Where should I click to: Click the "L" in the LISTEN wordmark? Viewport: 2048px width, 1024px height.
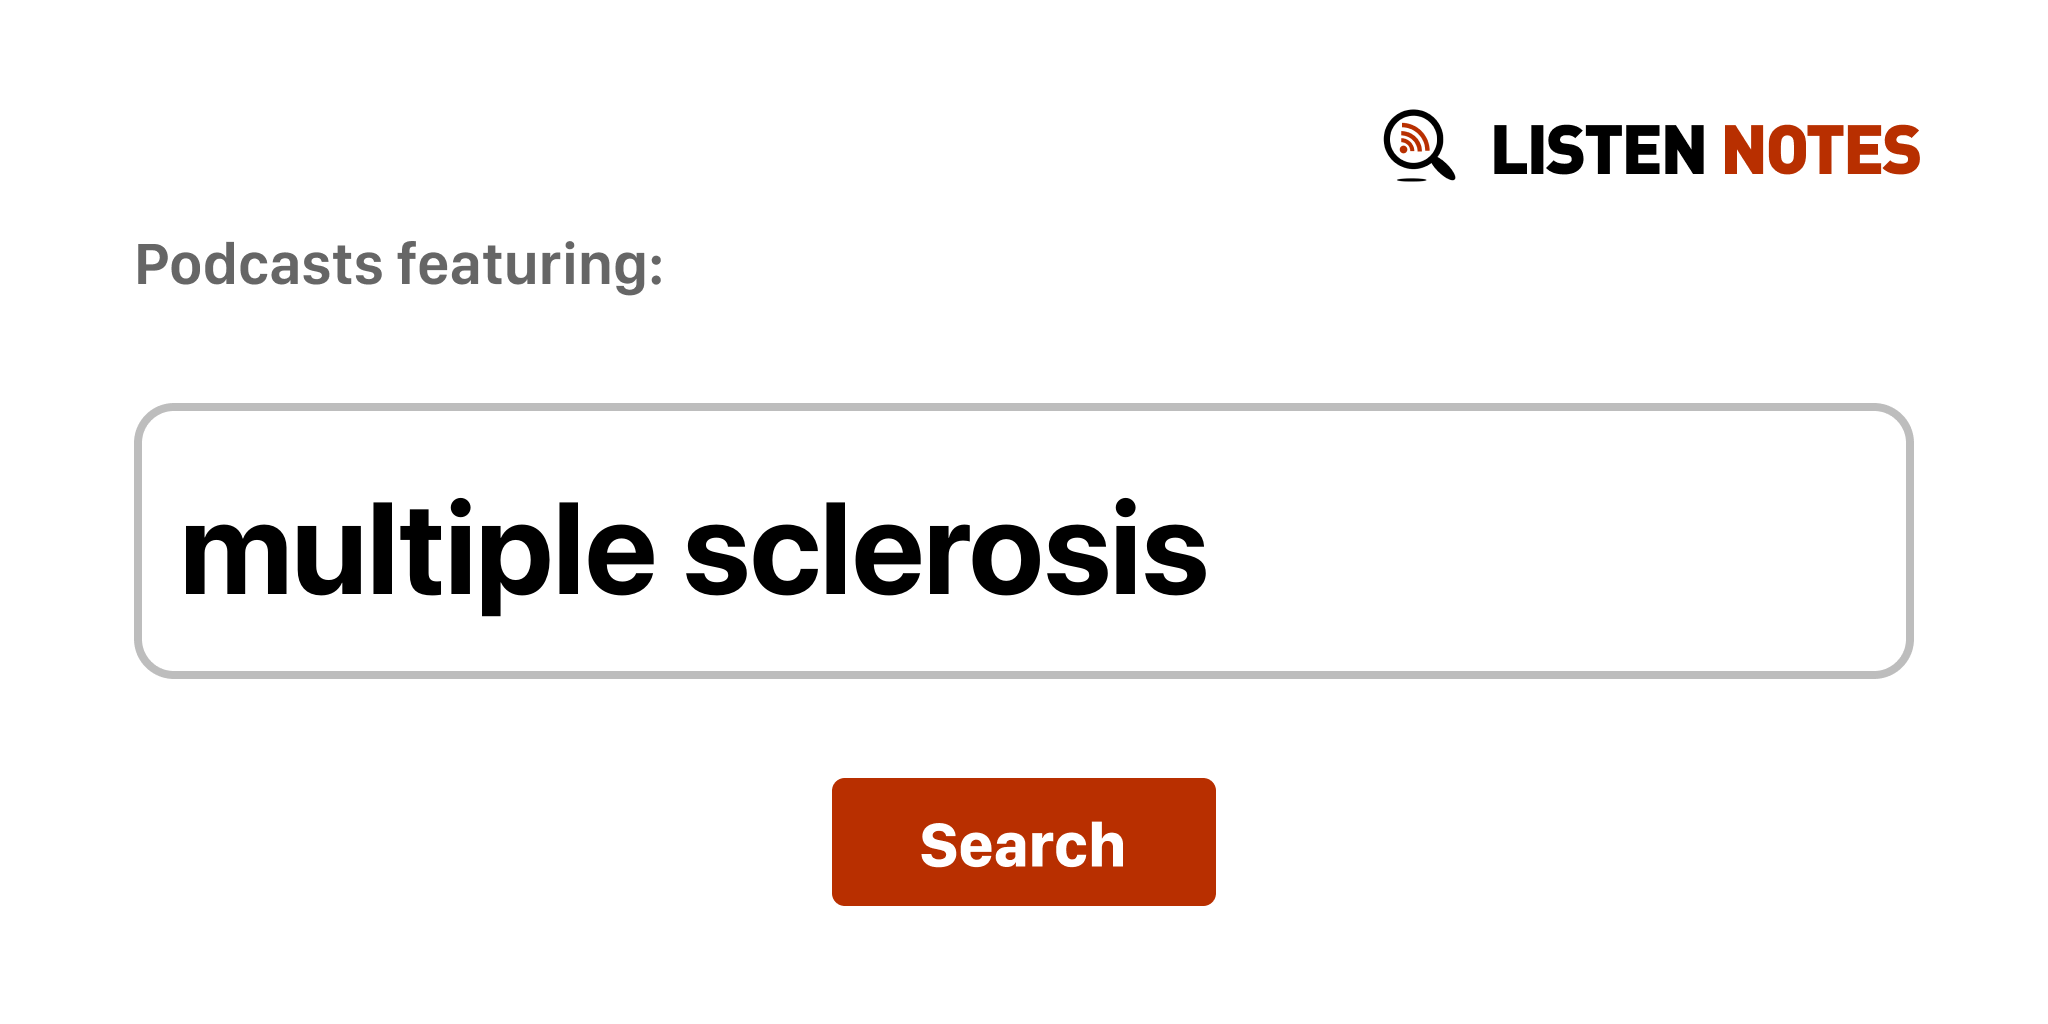point(1508,151)
